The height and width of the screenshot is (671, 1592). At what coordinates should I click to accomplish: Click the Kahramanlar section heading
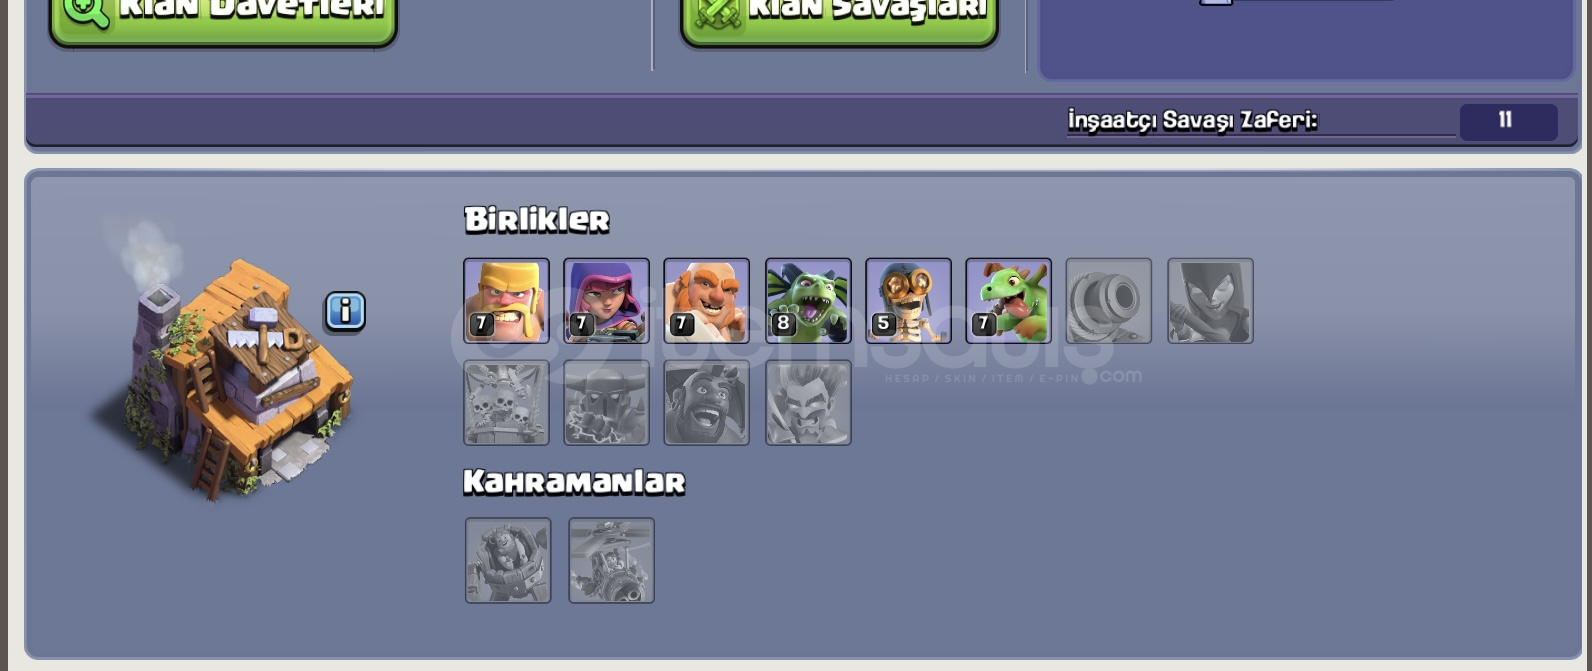coord(574,483)
